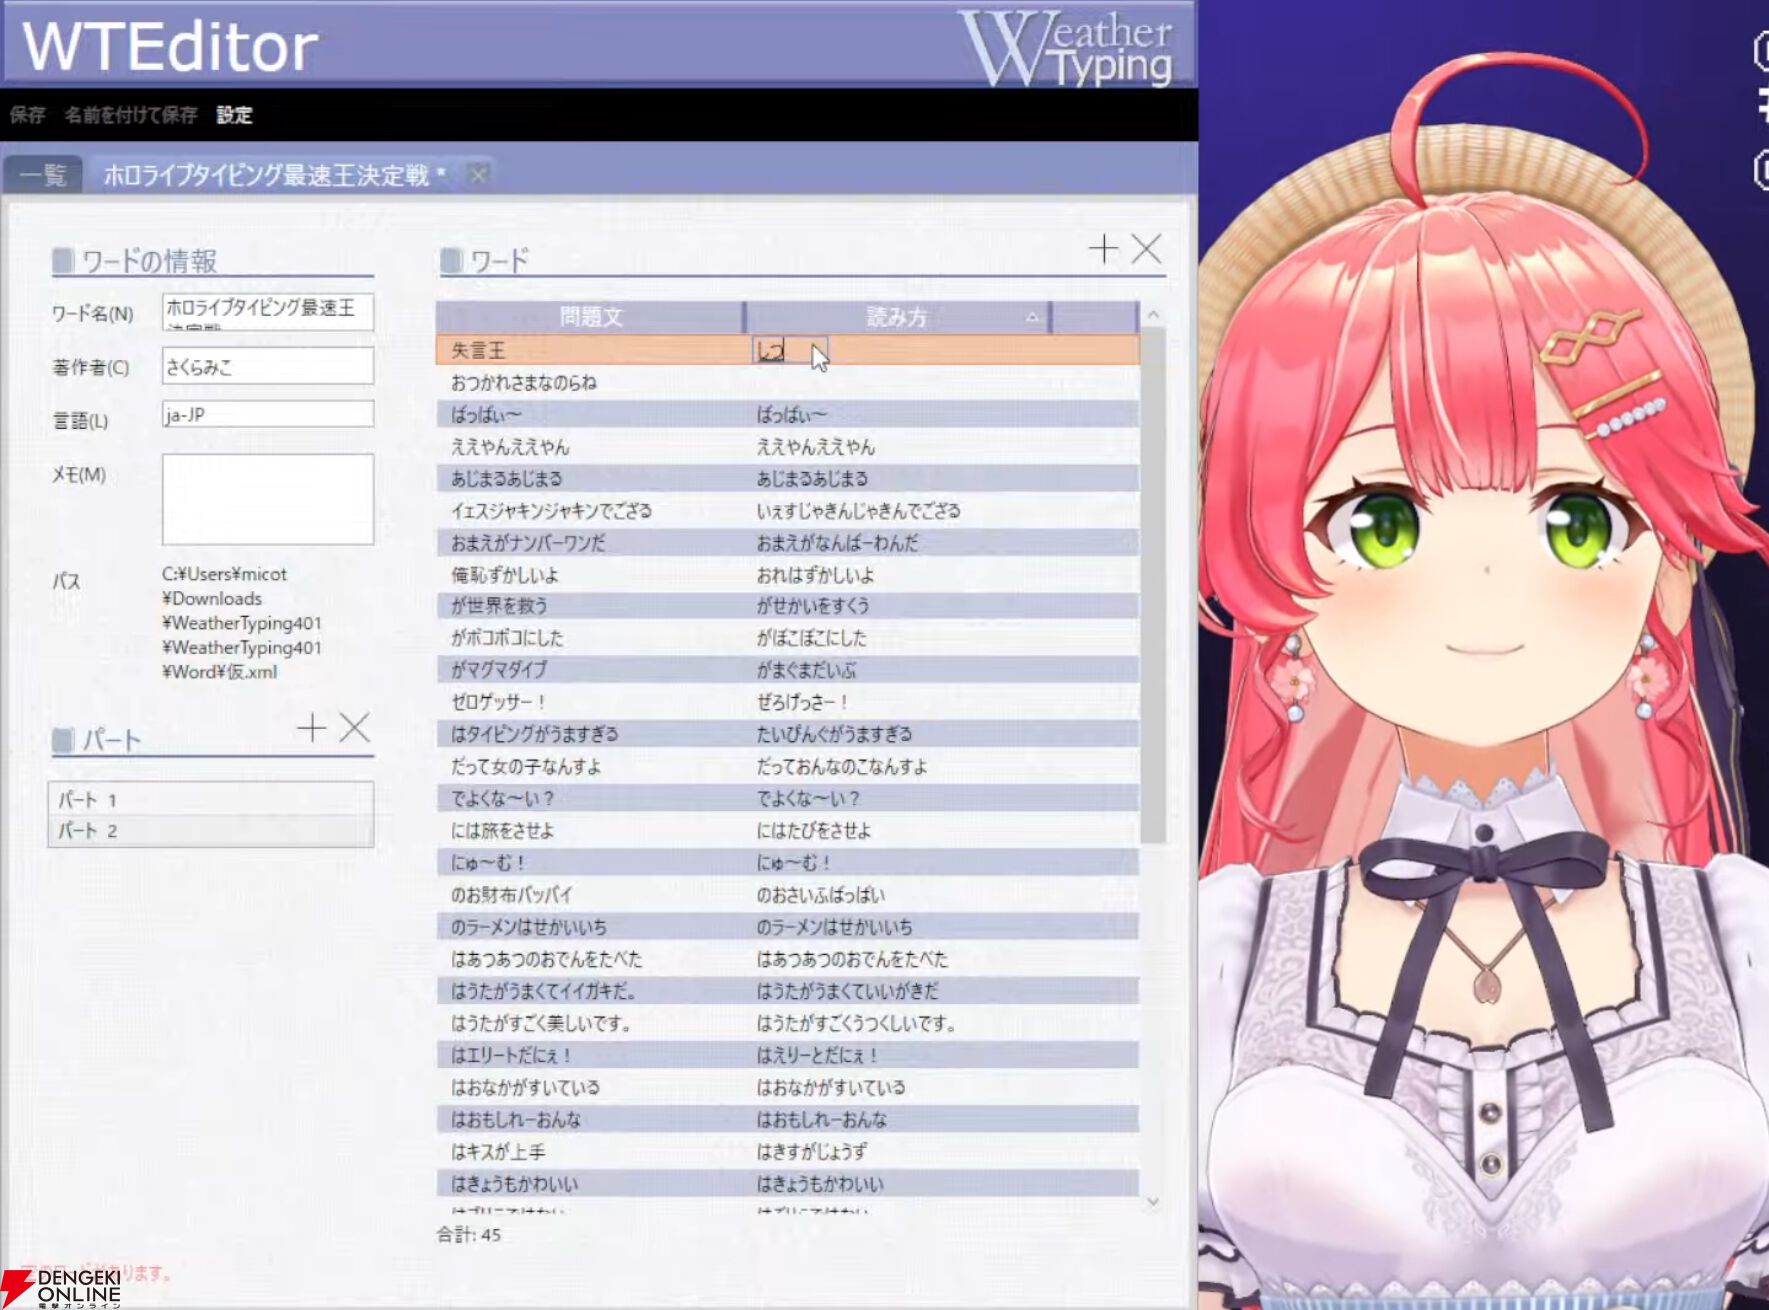
Task: Select the おつかれさまなのらね row
Action: [x=788, y=382]
